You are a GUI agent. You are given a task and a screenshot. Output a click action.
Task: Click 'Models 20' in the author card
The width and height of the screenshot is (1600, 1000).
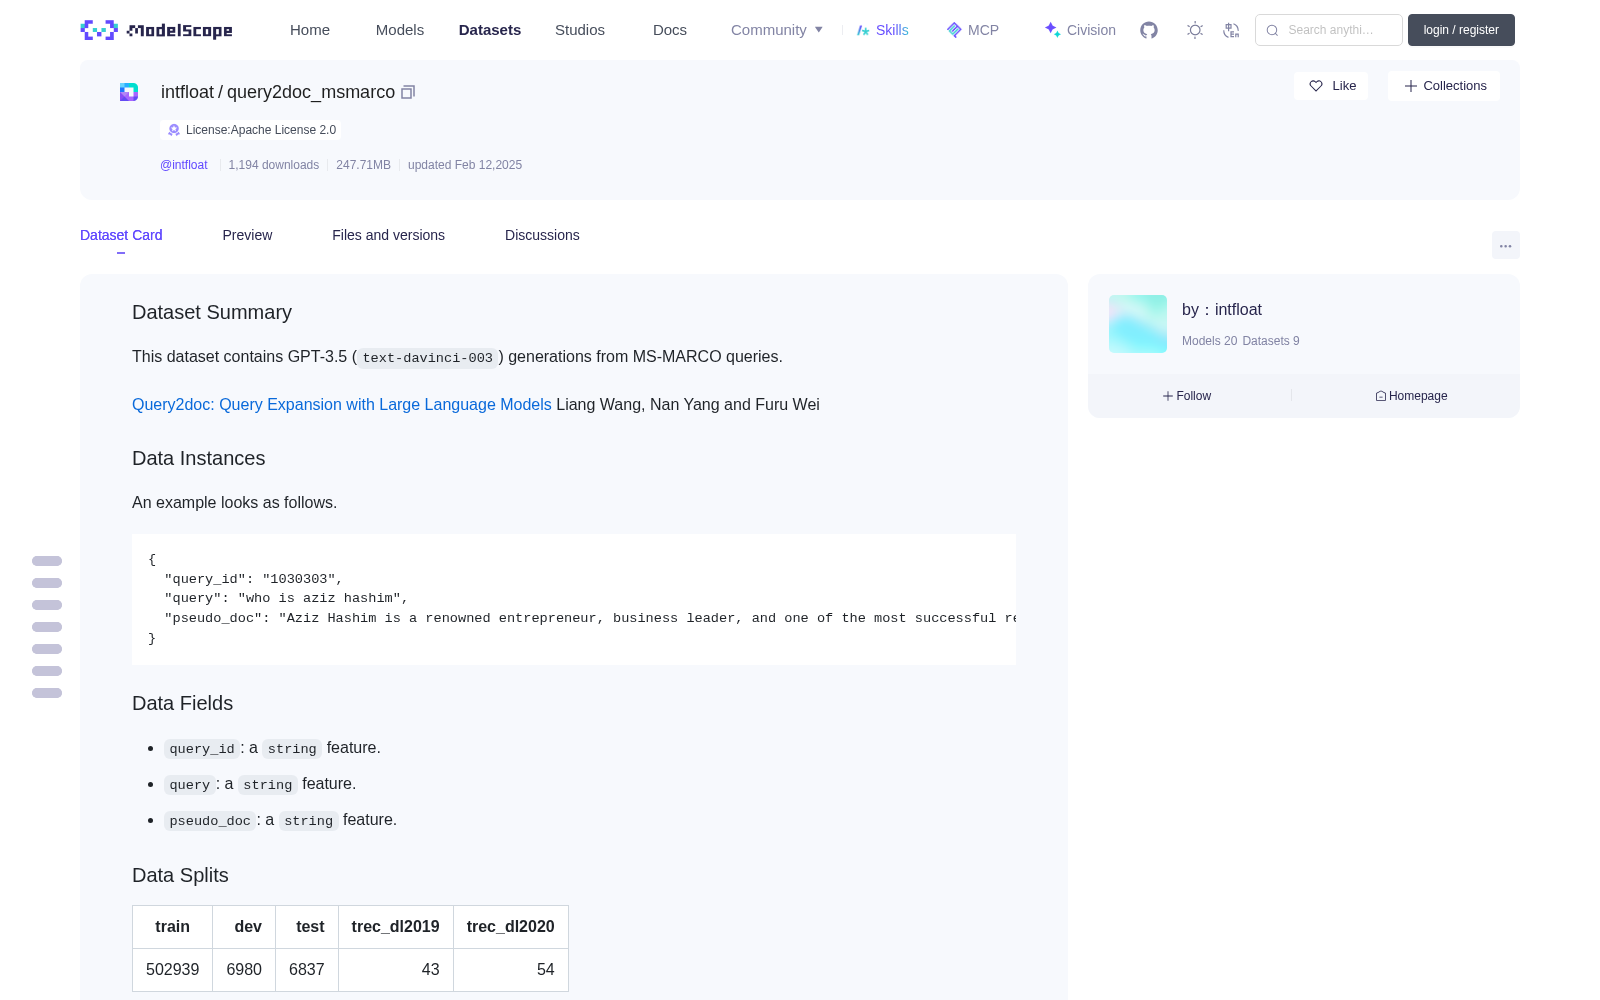(1209, 341)
